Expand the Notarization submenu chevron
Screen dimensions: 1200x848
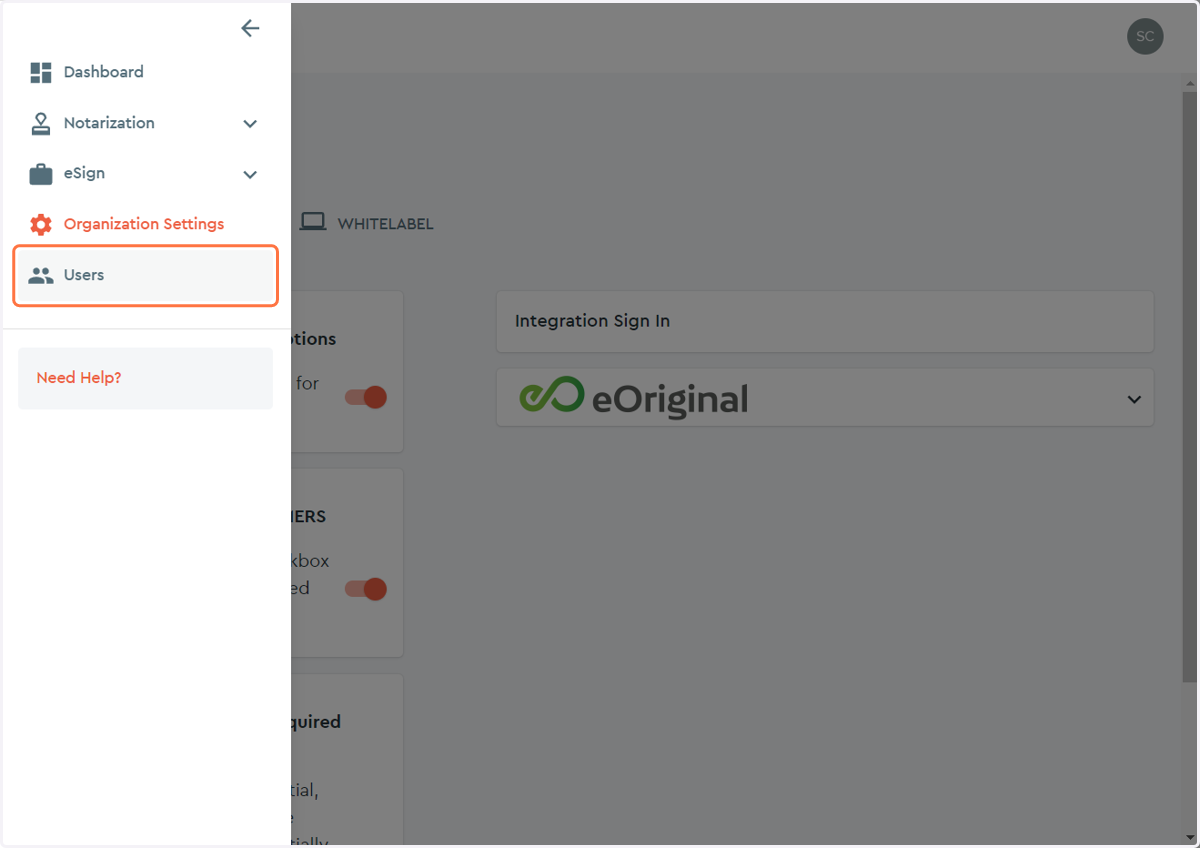(250, 124)
